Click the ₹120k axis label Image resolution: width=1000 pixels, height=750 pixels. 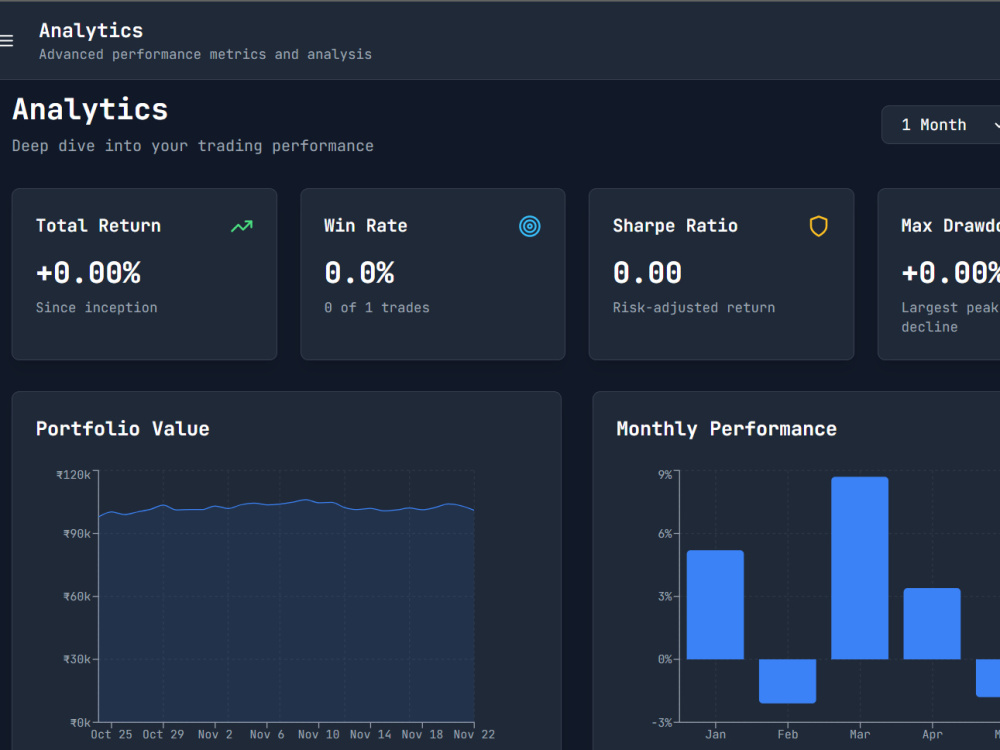pos(73,474)
